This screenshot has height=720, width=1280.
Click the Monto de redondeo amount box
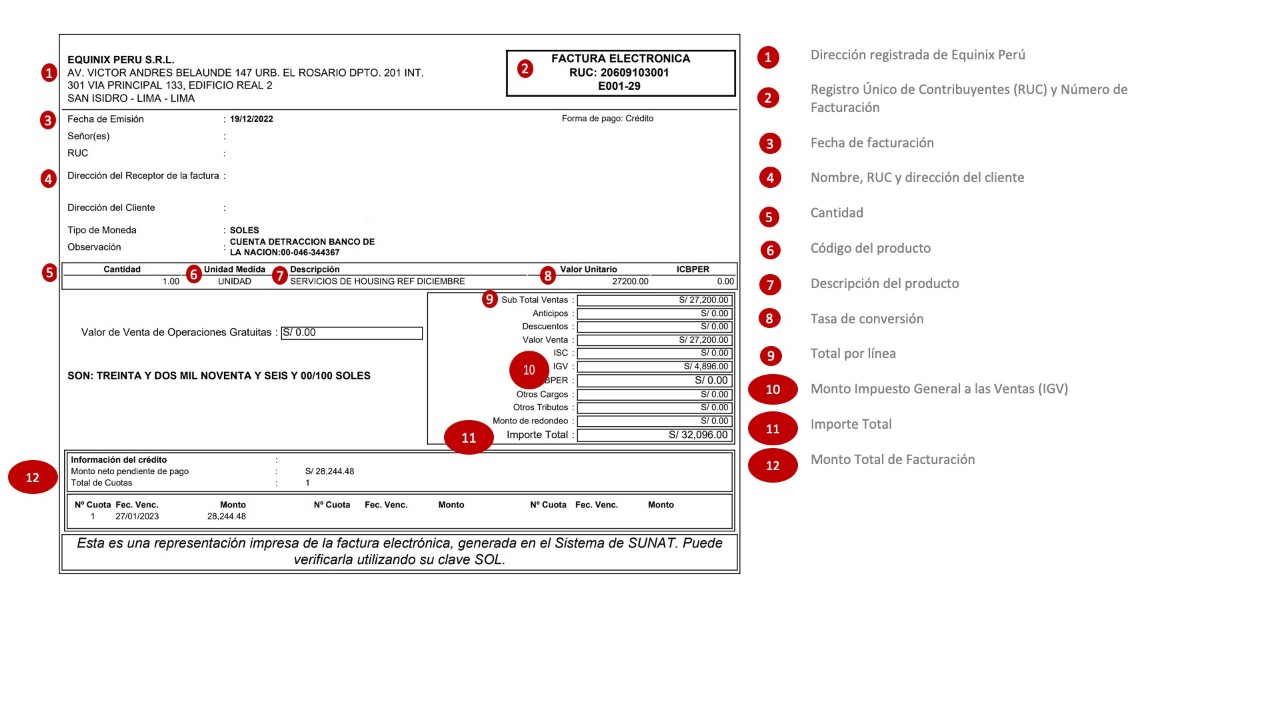pos(655,421)
